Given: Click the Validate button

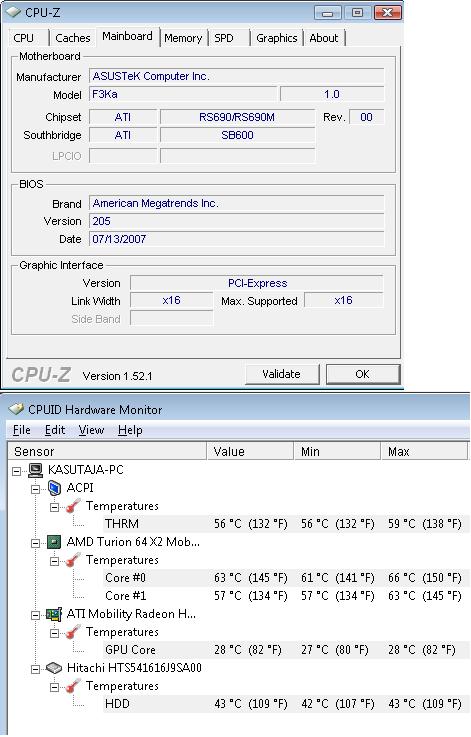Looking at the screenshot, I should [x=282, y=374].
